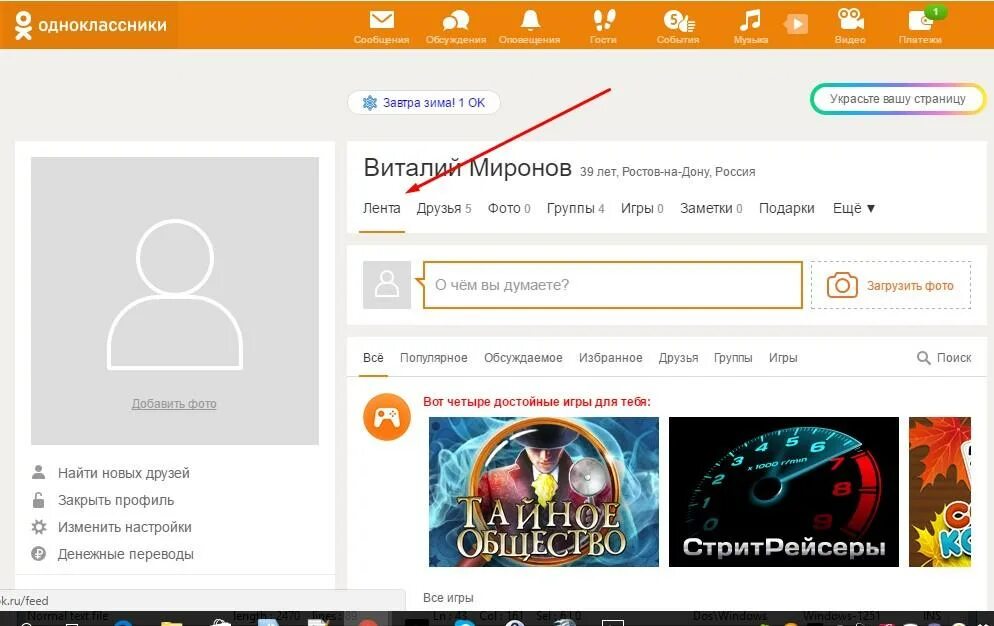
Task: Open Оповещения bell icon
Action: click(x=530, y=20)
